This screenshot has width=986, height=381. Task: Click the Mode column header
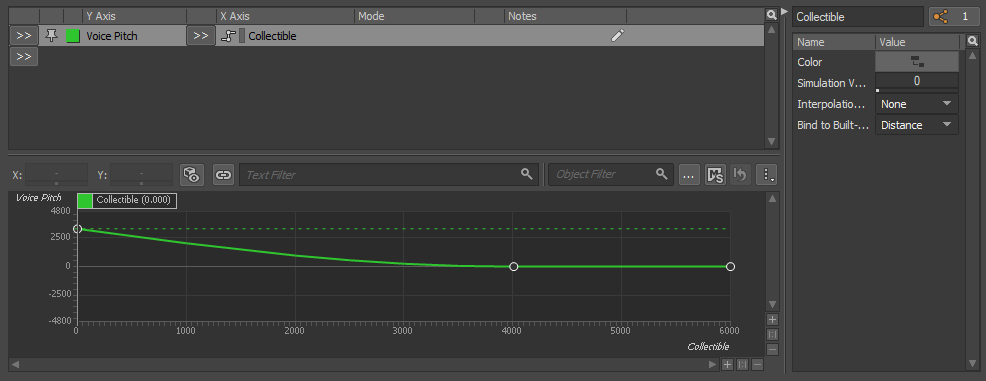point(414,16)
